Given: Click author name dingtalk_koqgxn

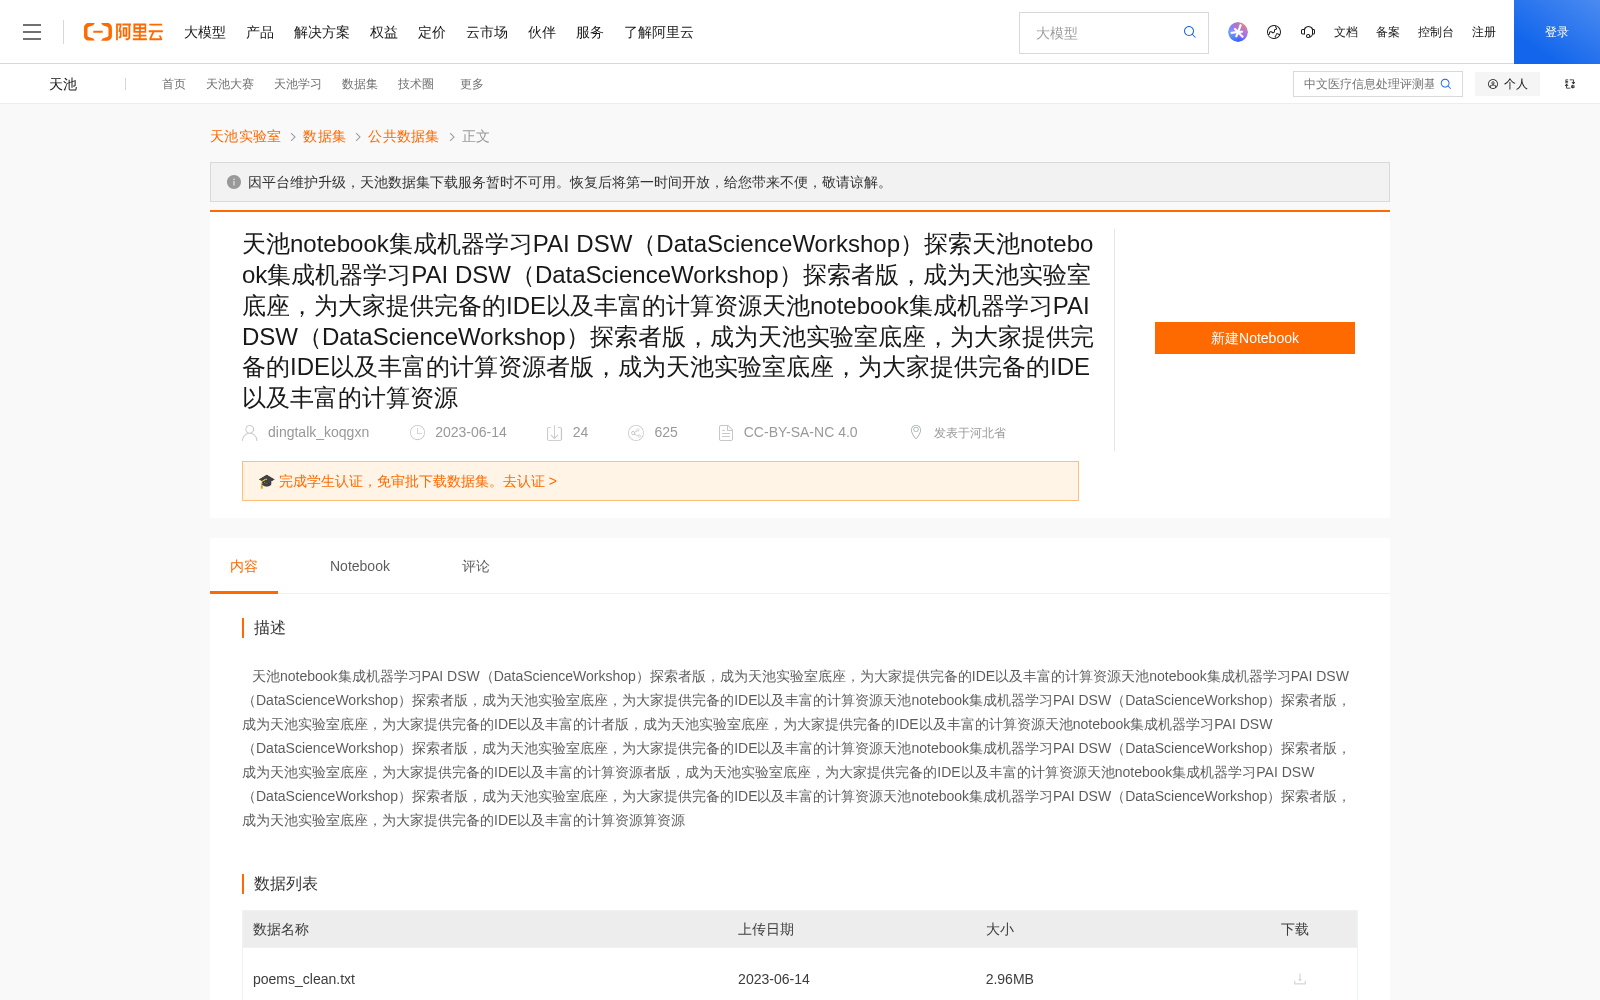Looking at the screenshot, I should point(319,432).
